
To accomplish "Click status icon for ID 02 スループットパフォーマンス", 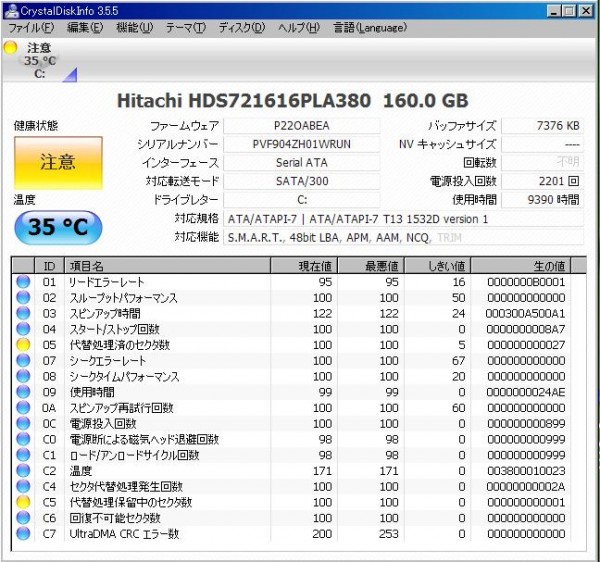I will pyautogui.click(x=23, y=297).
